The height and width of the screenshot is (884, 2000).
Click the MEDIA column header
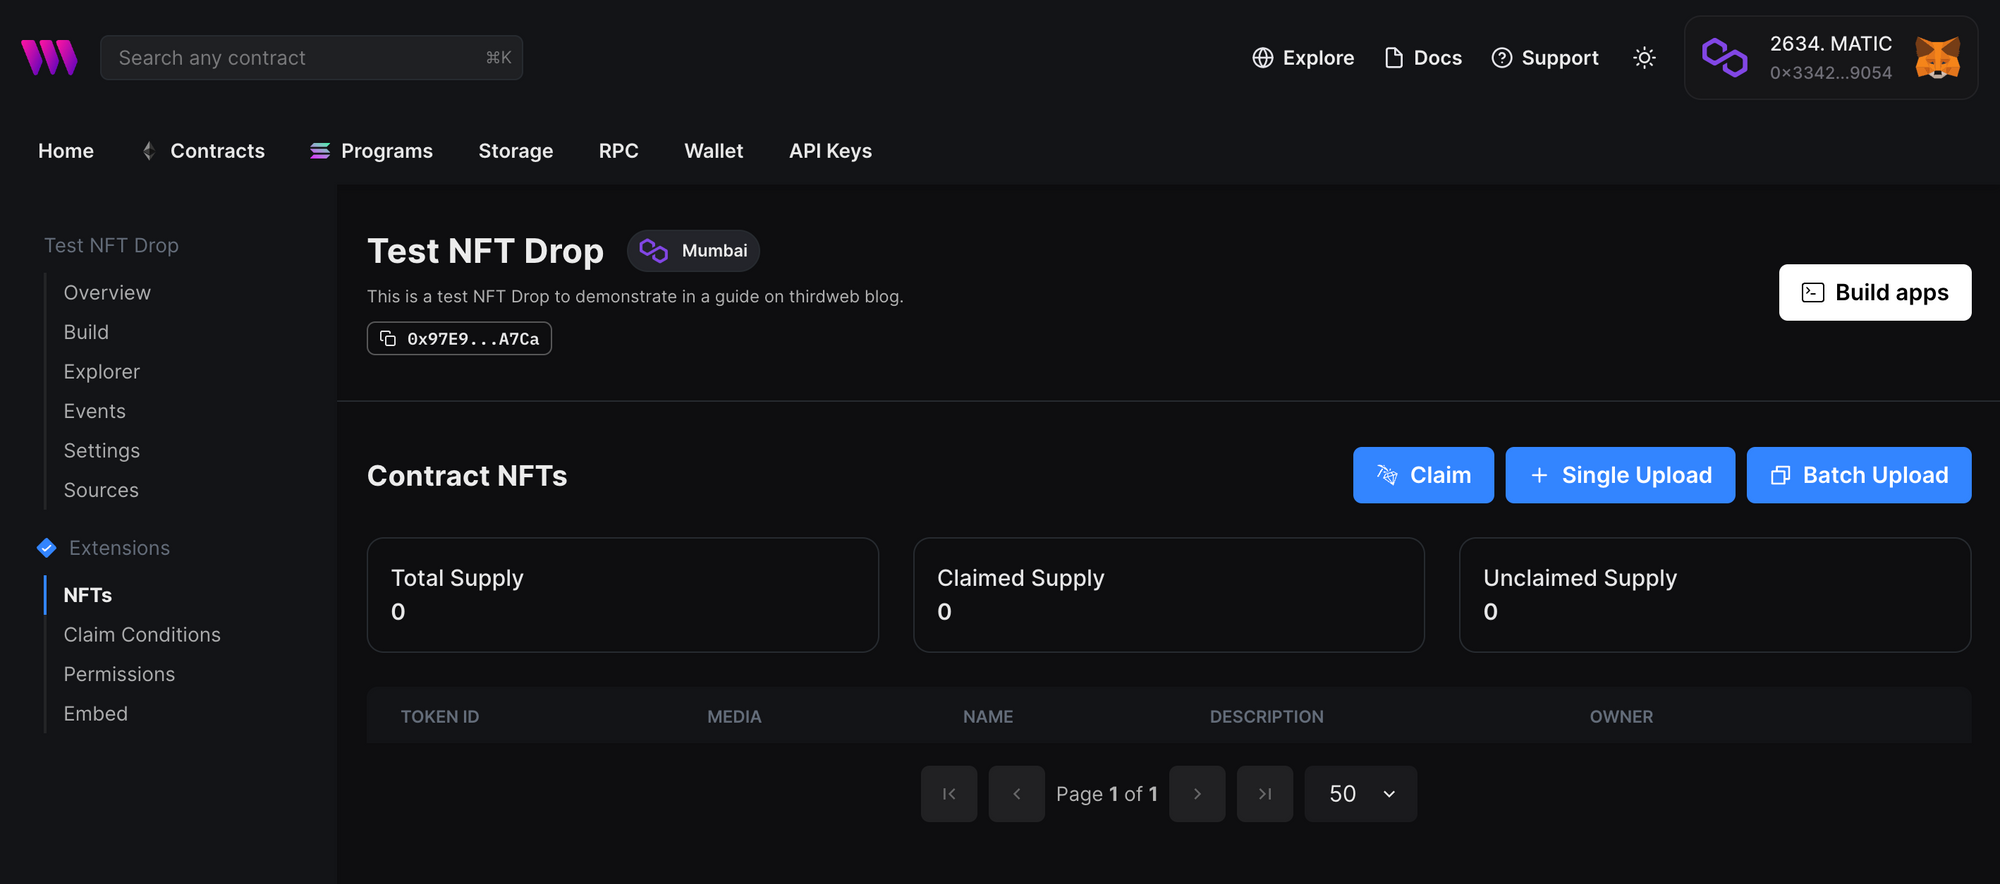[x=734, y=717]
